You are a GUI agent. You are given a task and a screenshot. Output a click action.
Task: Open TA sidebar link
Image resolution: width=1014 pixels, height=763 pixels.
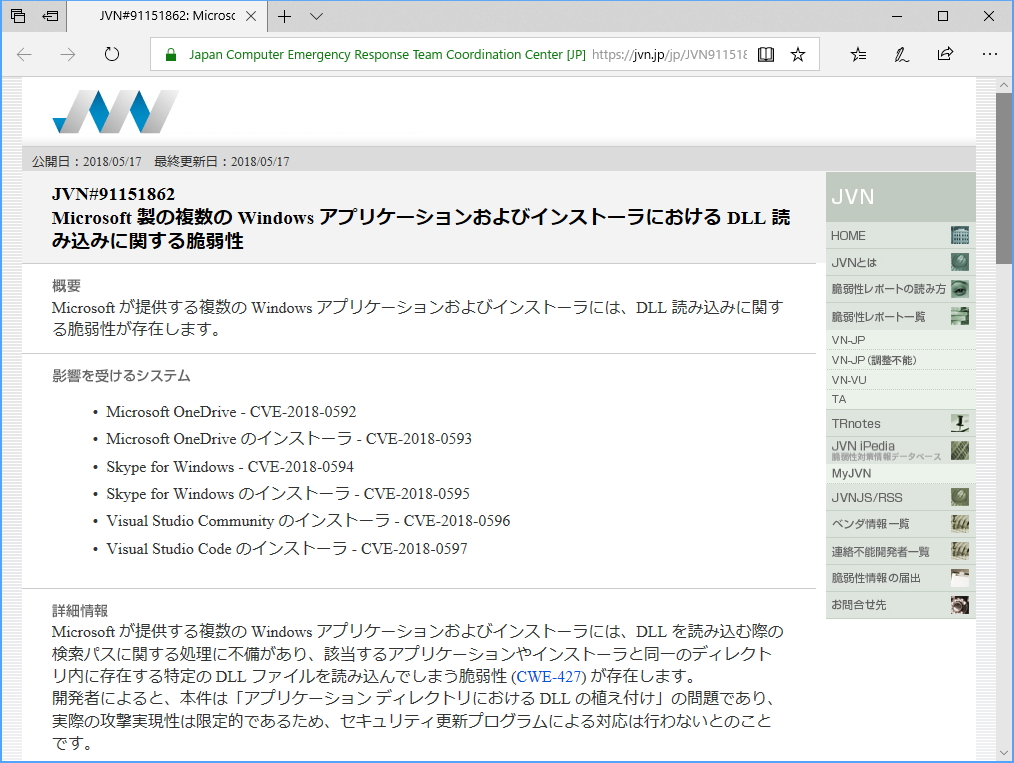(900, 399)
